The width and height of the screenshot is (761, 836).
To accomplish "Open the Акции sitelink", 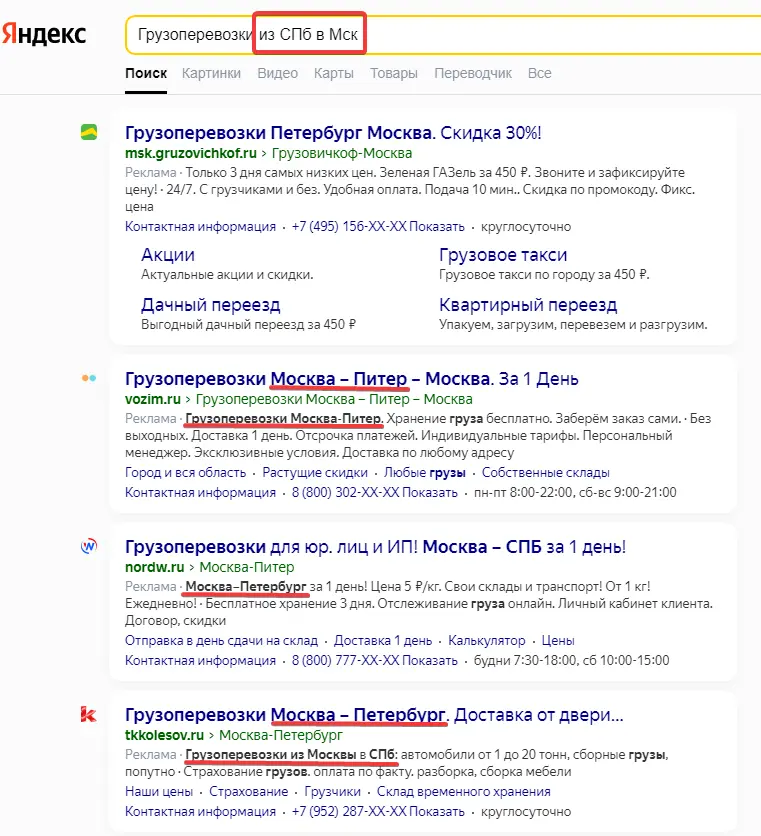I will tap(168, 255).
